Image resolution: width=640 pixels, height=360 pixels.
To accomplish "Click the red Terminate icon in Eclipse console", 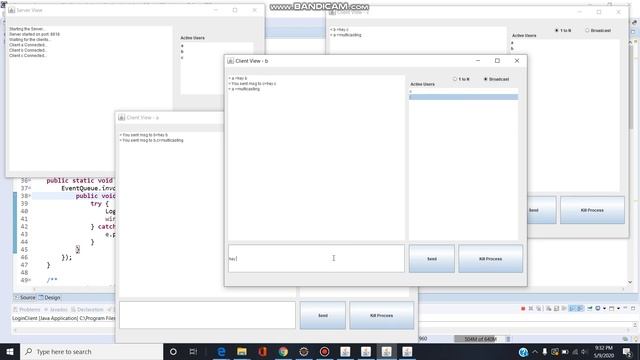I will (x=523, y=309).
